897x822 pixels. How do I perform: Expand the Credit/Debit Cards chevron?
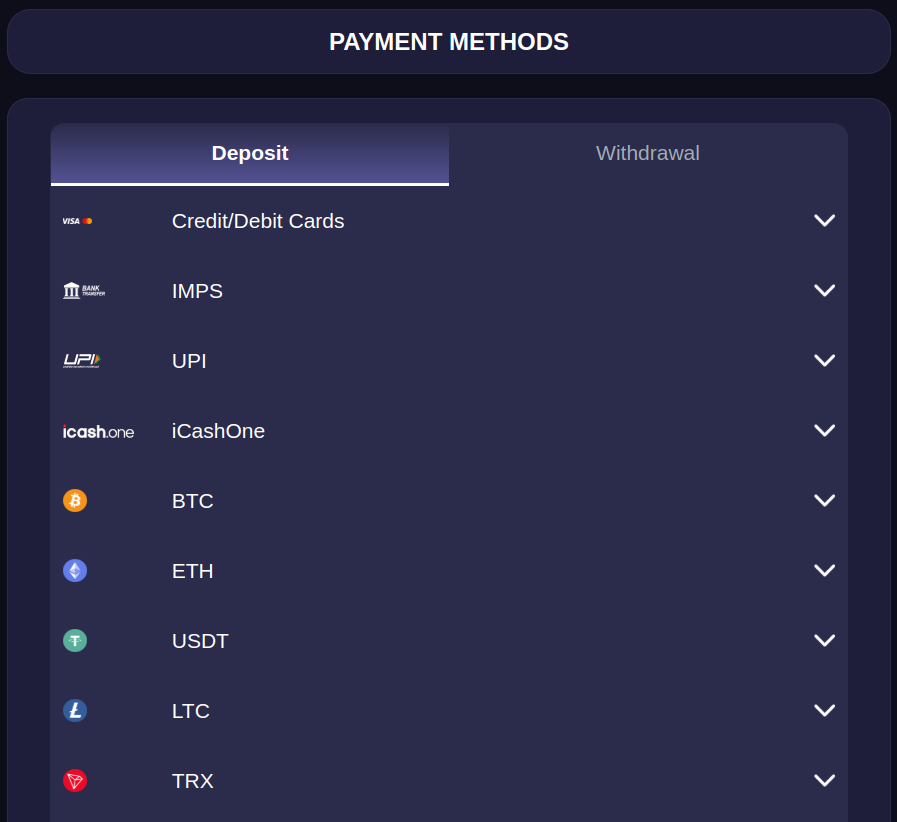tap(824, 221)
